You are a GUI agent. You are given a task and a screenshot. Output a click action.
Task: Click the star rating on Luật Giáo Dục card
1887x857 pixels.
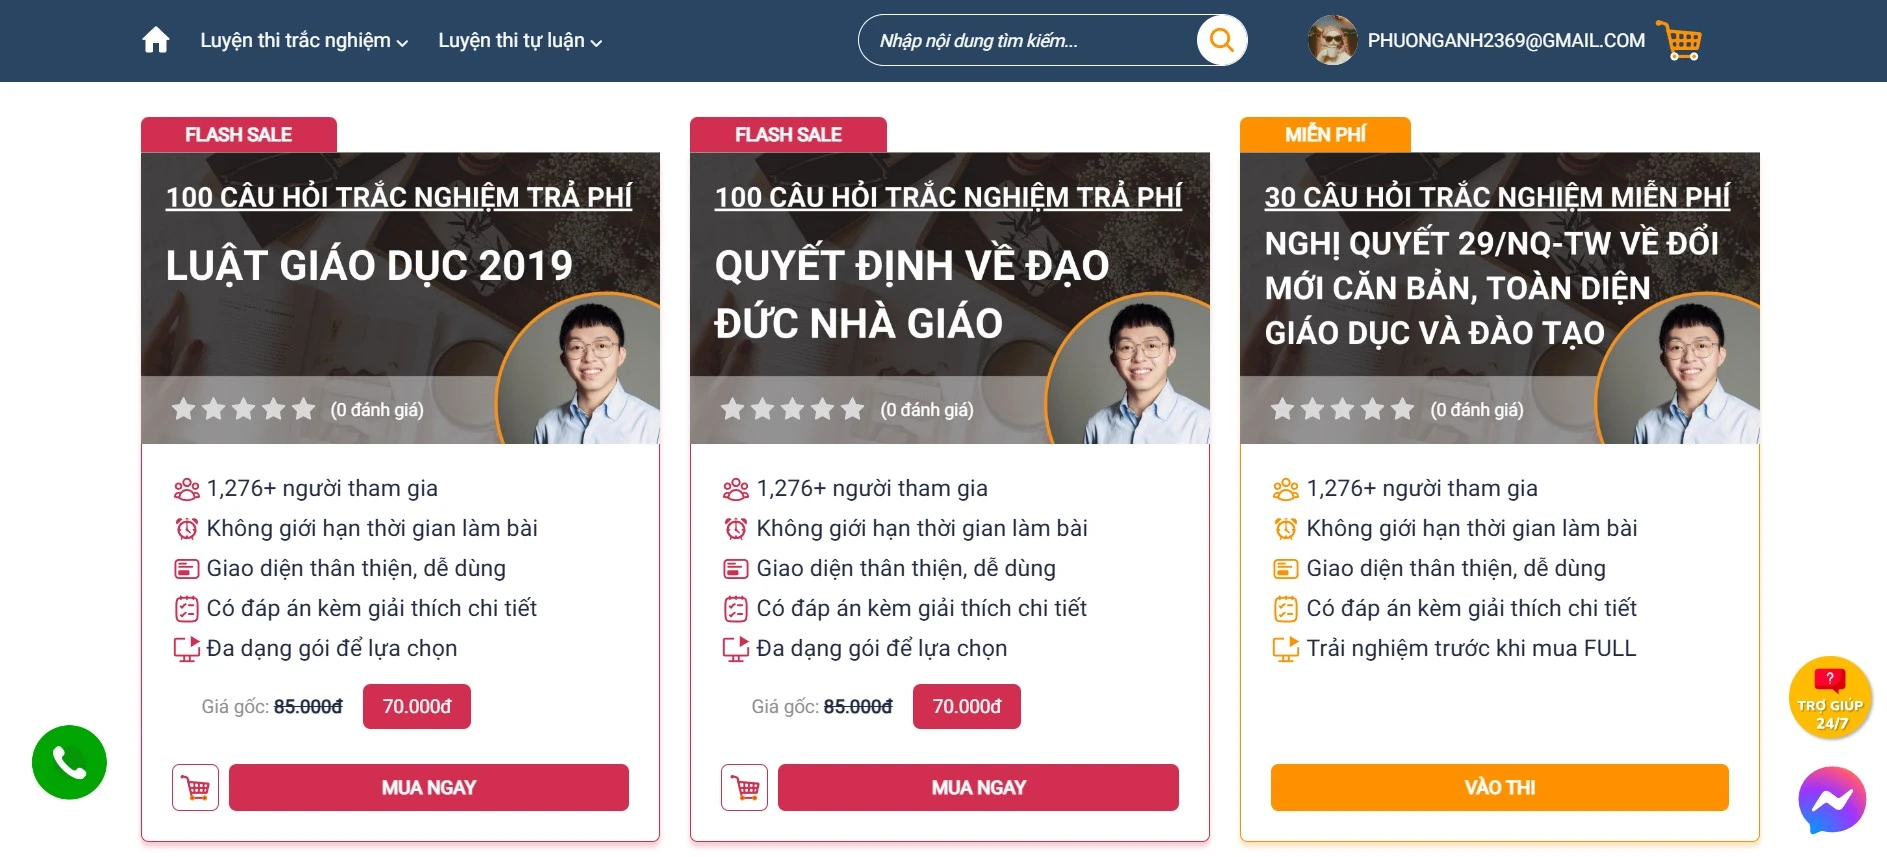[x=244, y=410]
